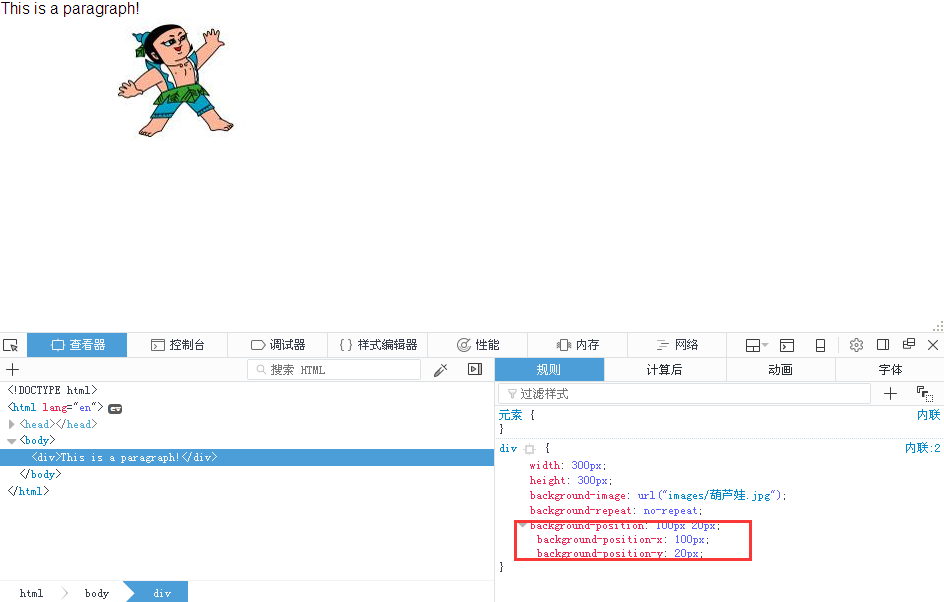Collapse the body element node
944x602 pixels.
point(11,441)
